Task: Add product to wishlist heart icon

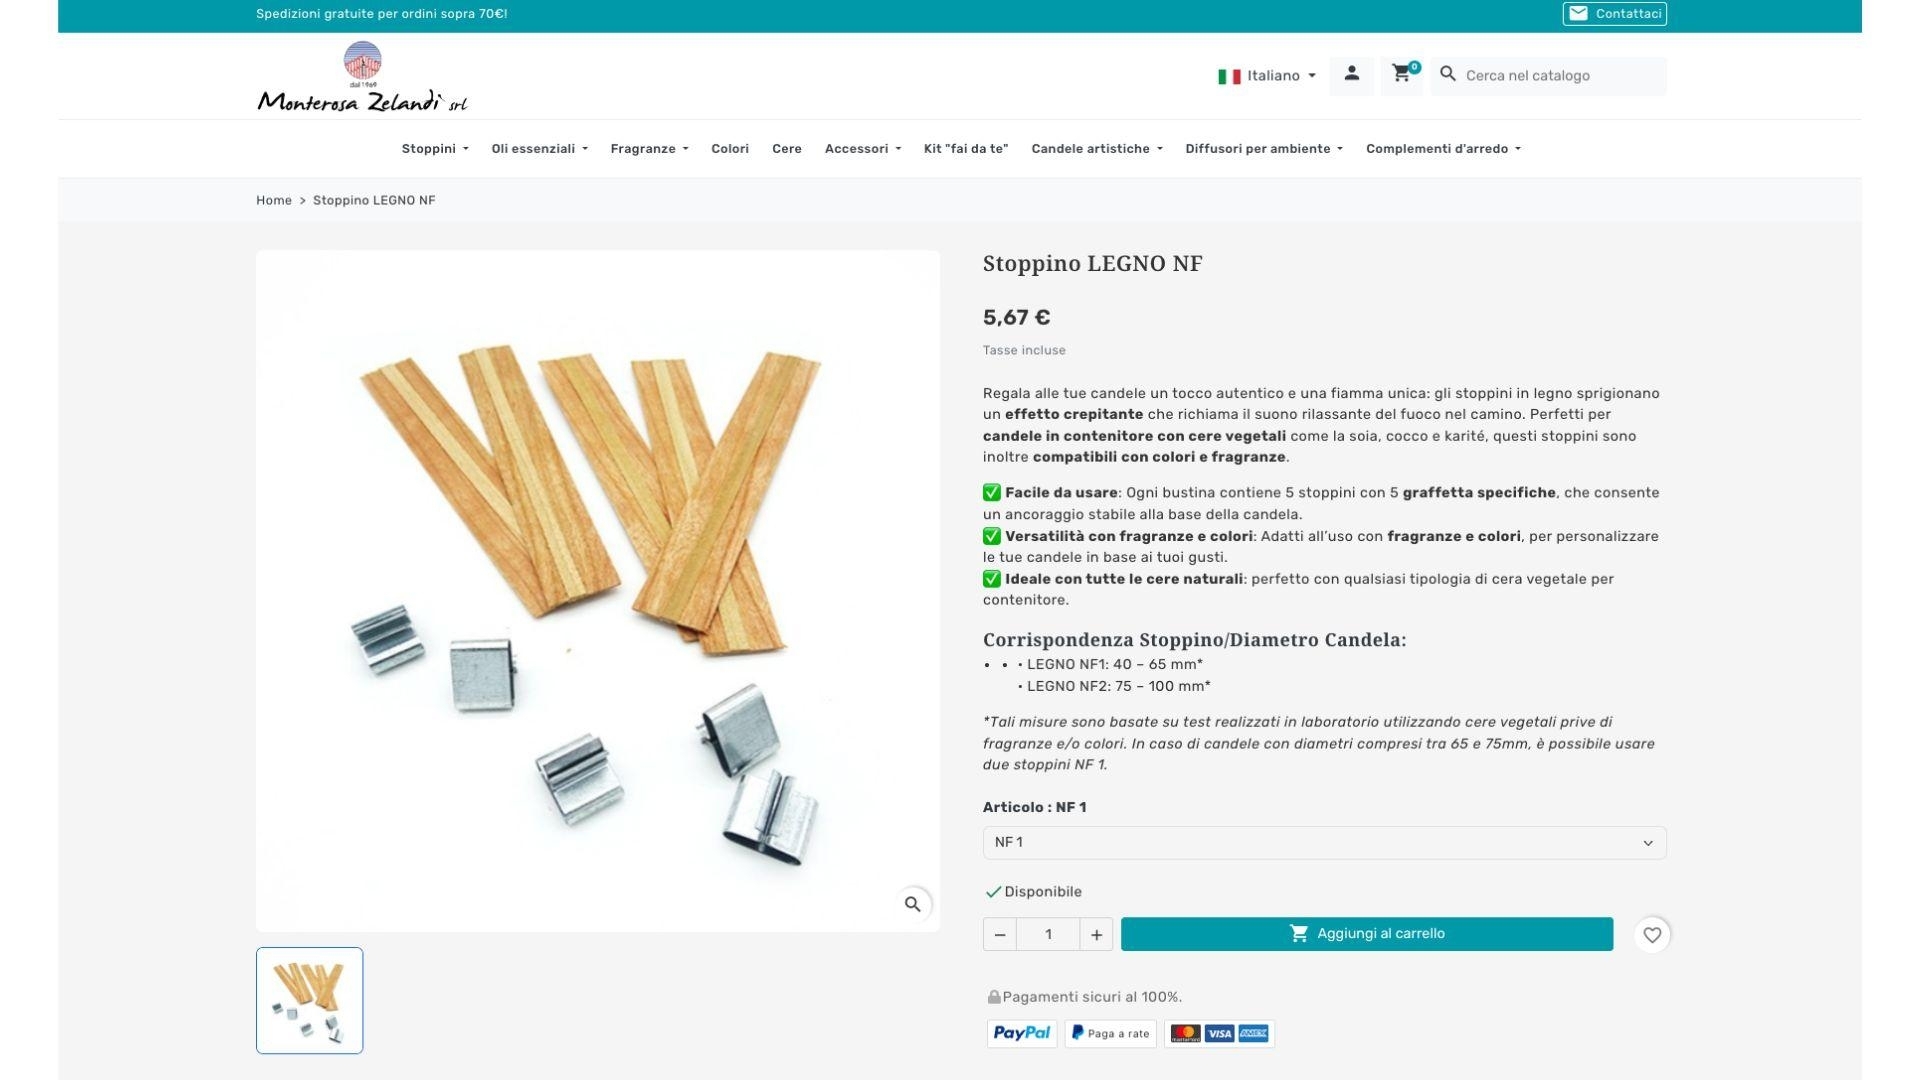Action: pyautogui.click(x=1652, y=935)
